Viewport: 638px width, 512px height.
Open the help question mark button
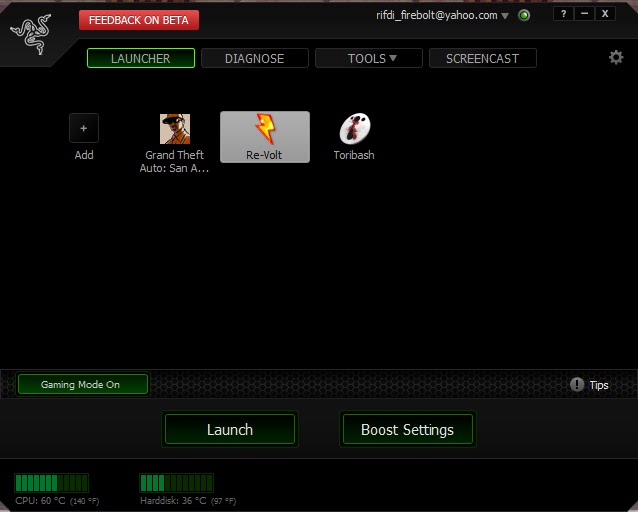pyautogui.click(x=564, y=14)
